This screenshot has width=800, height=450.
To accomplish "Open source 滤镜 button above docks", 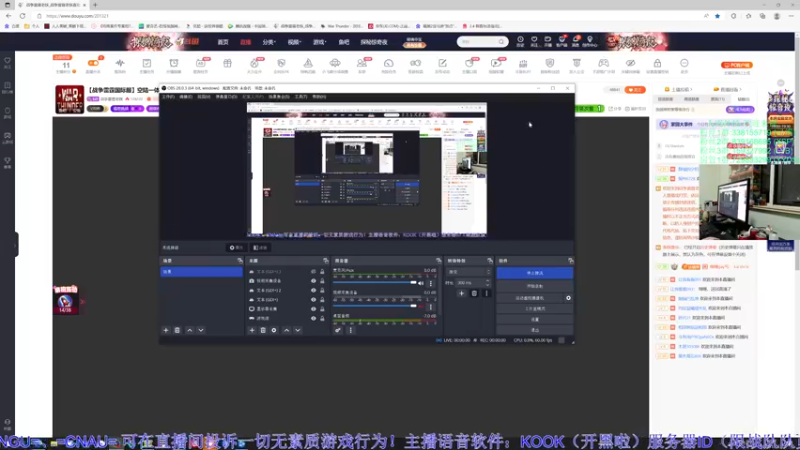I will (x=260, y=247).
